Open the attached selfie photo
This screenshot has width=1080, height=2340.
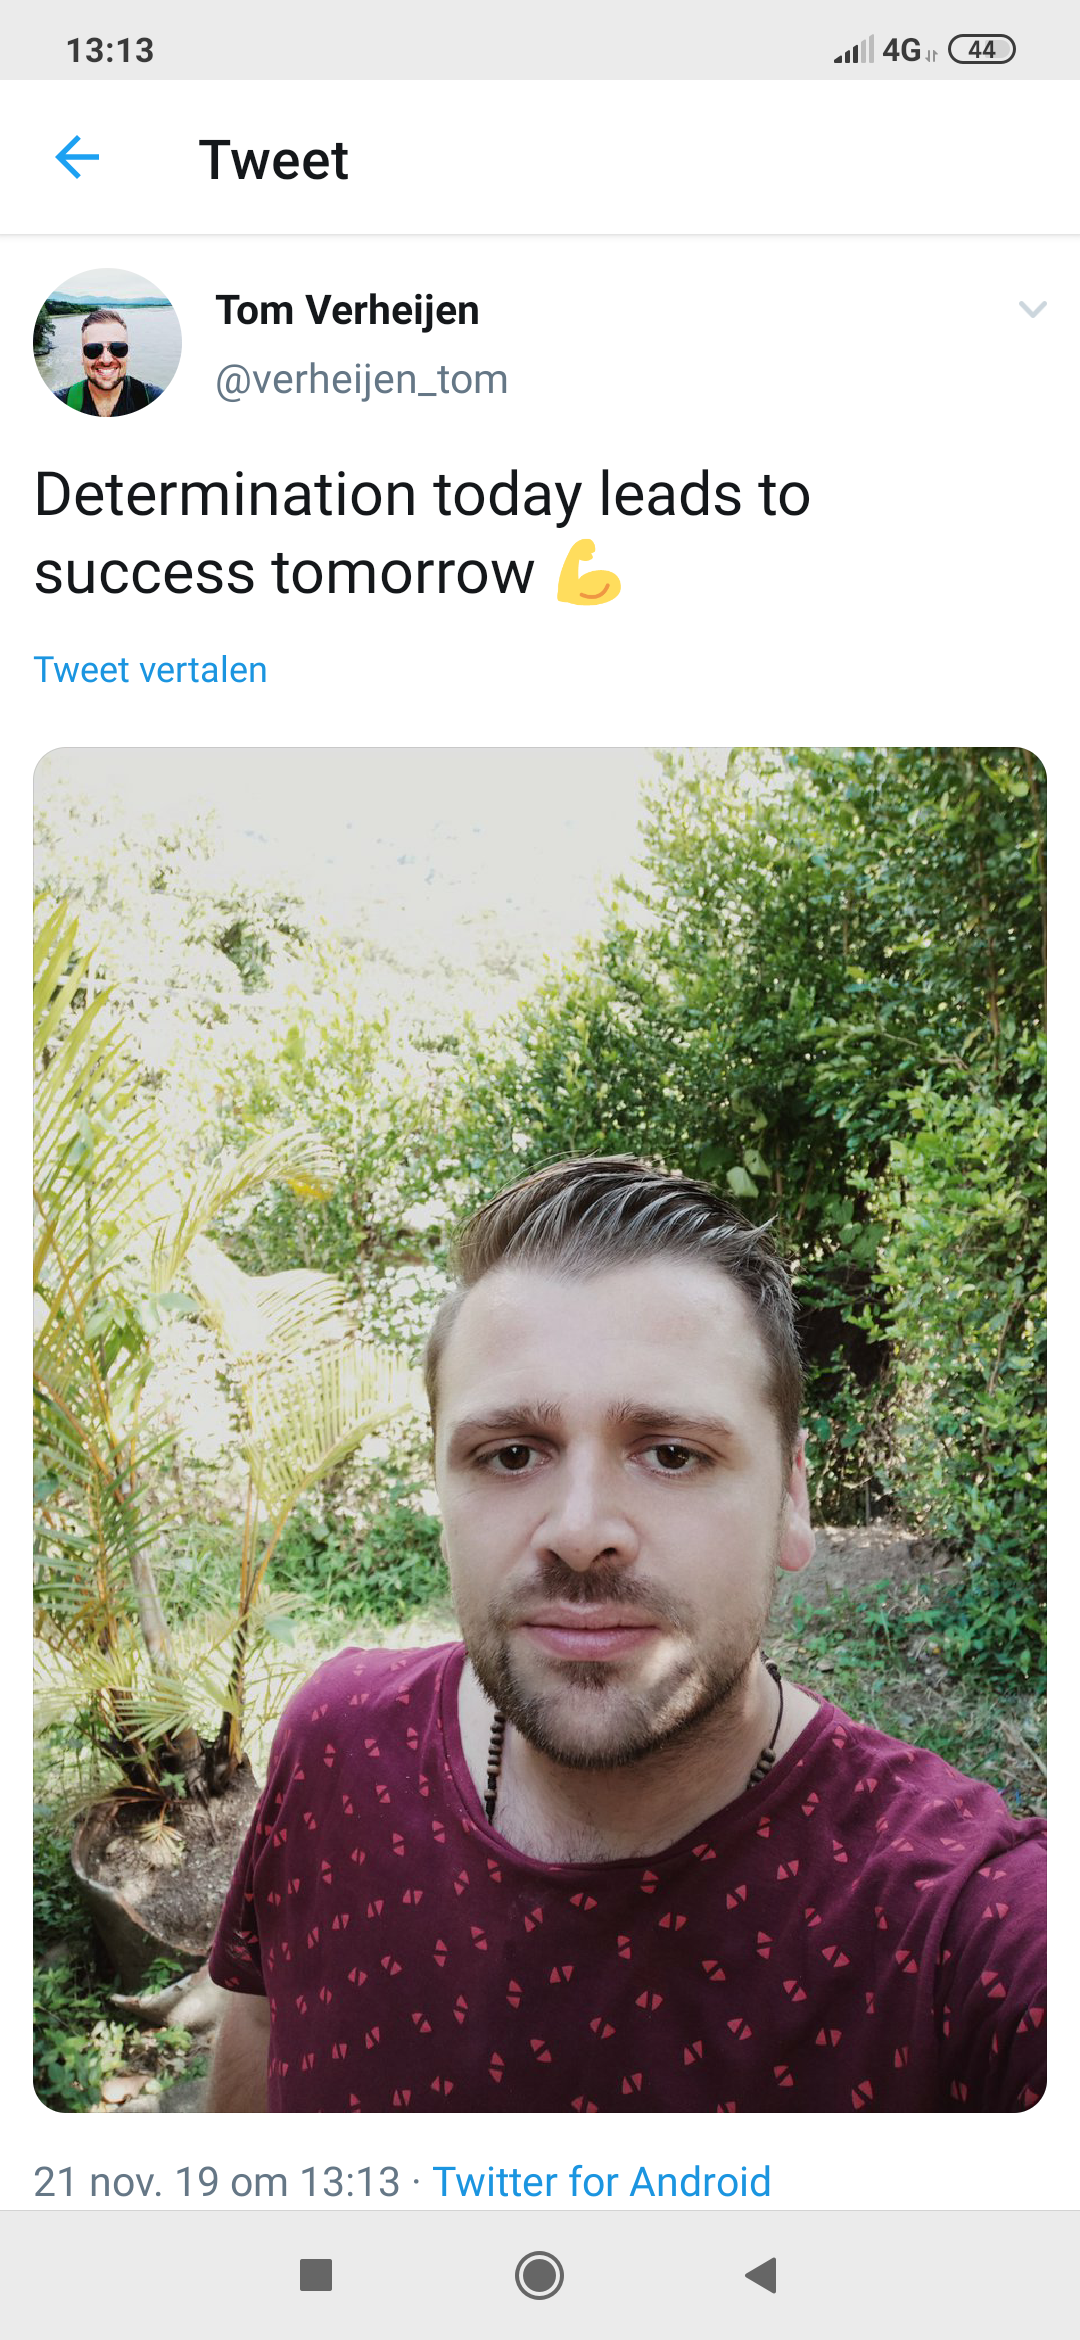click(x=540, y=1430)
